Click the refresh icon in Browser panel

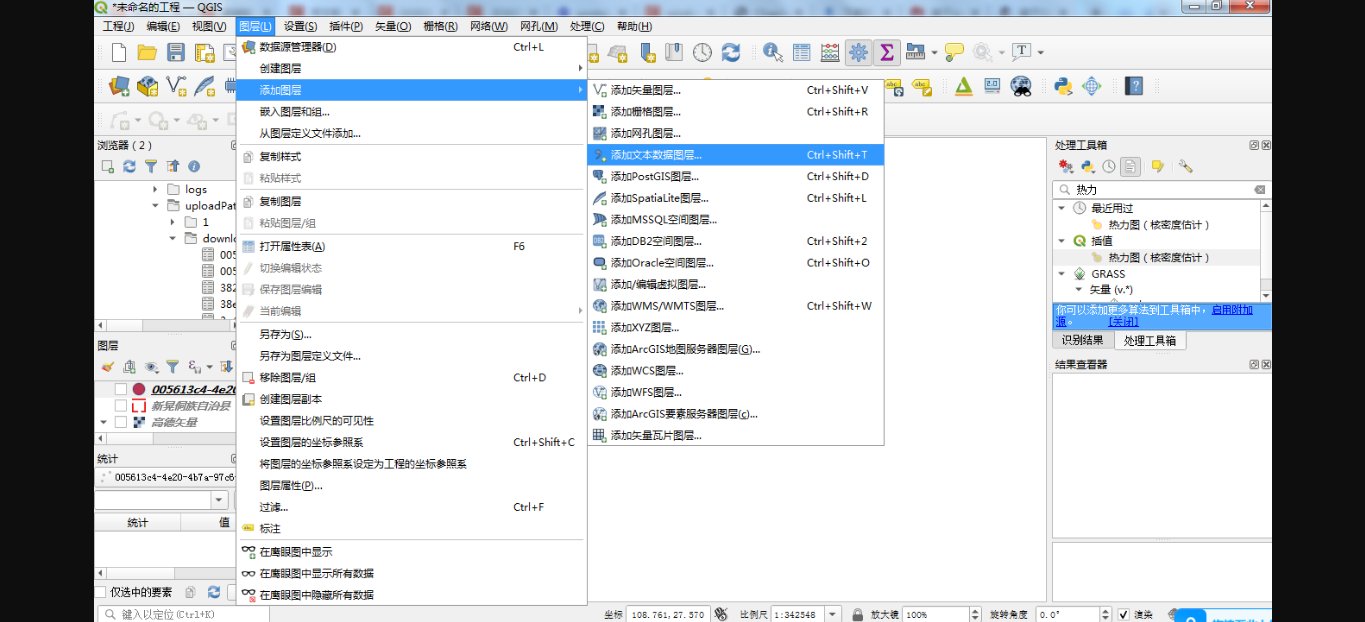tap(129, 167)
